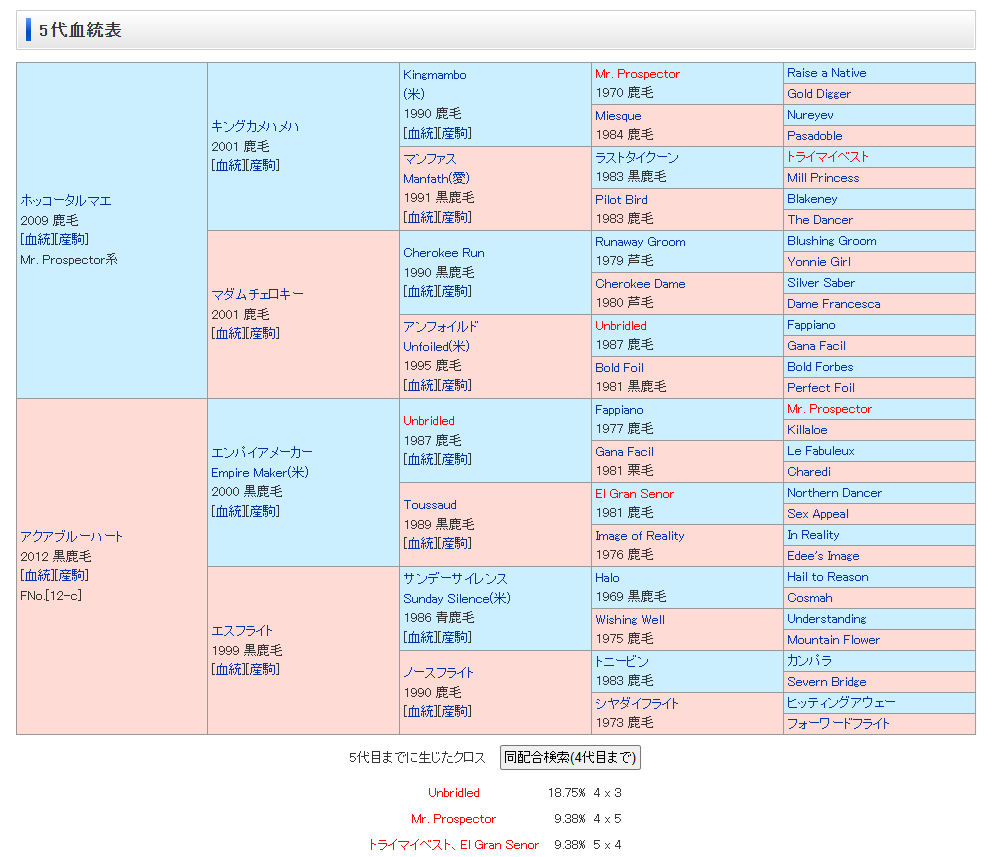Click the 同配合検索(4代まで) button

click(569, 757)
